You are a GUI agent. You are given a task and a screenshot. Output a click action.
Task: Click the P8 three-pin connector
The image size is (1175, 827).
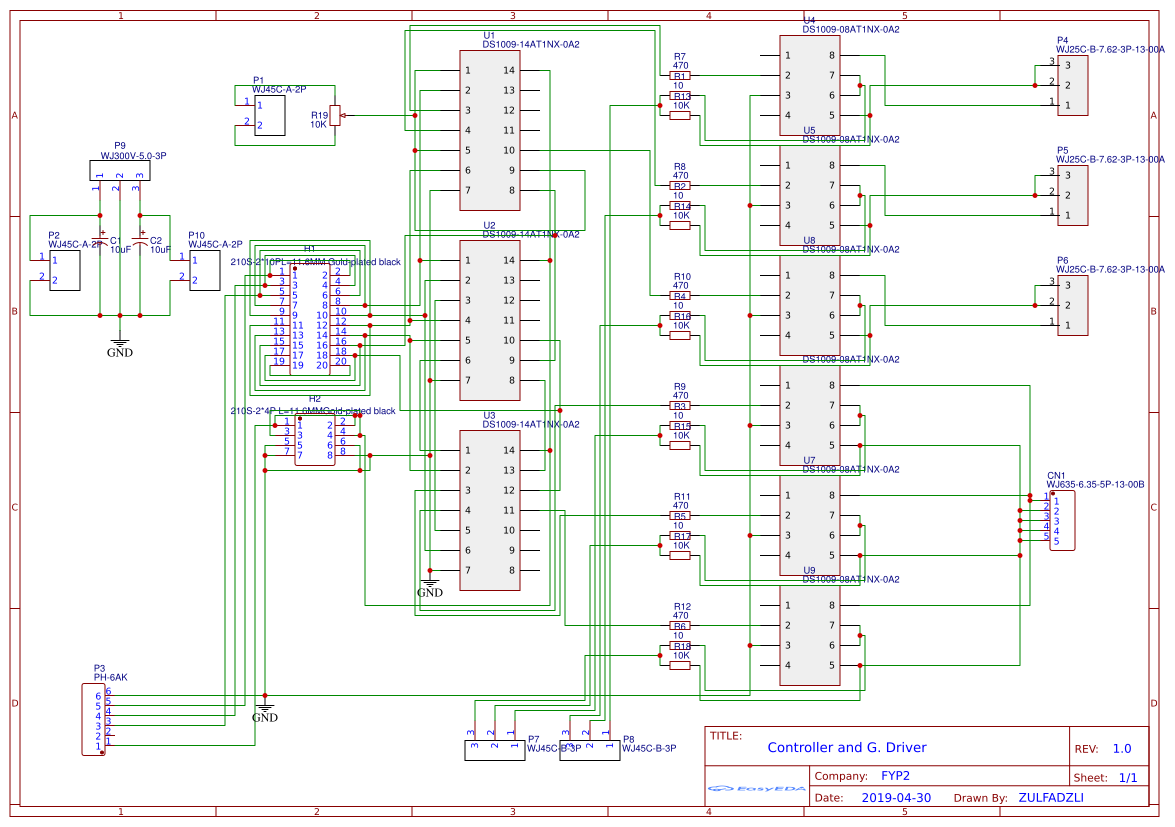(x=590, y=751)
